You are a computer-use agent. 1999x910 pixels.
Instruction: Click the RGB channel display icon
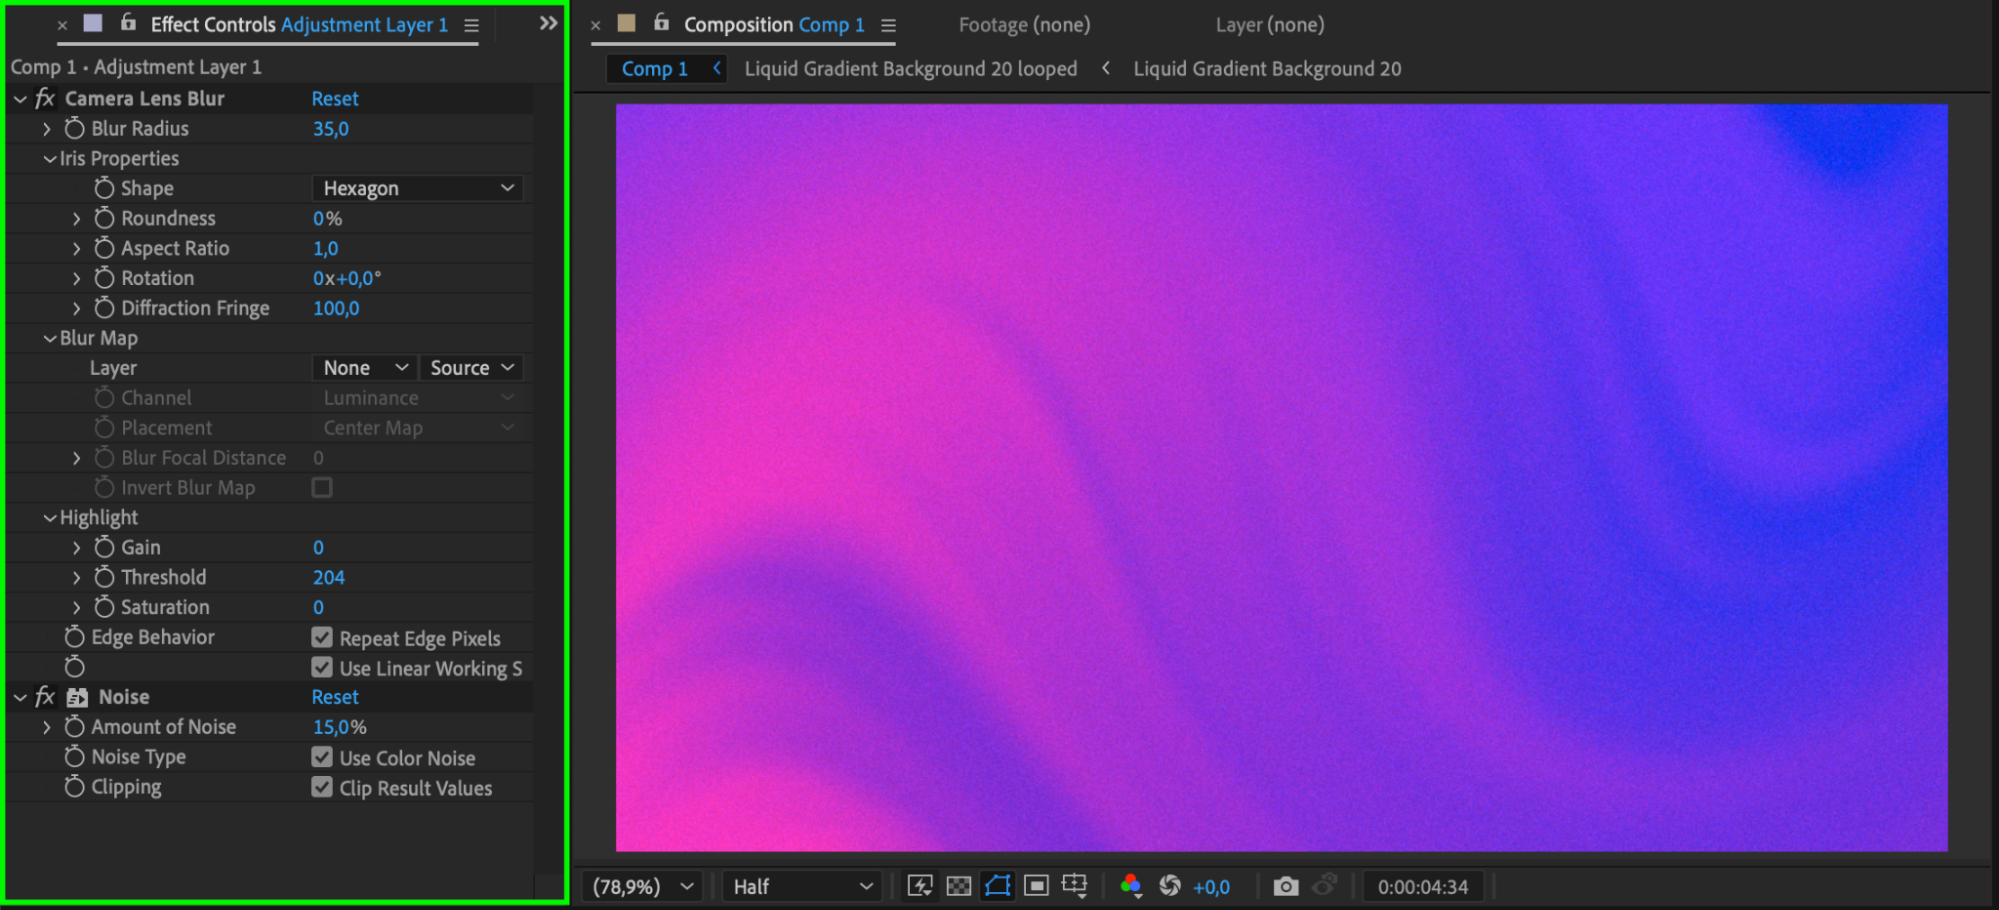tap(1131, 886)
